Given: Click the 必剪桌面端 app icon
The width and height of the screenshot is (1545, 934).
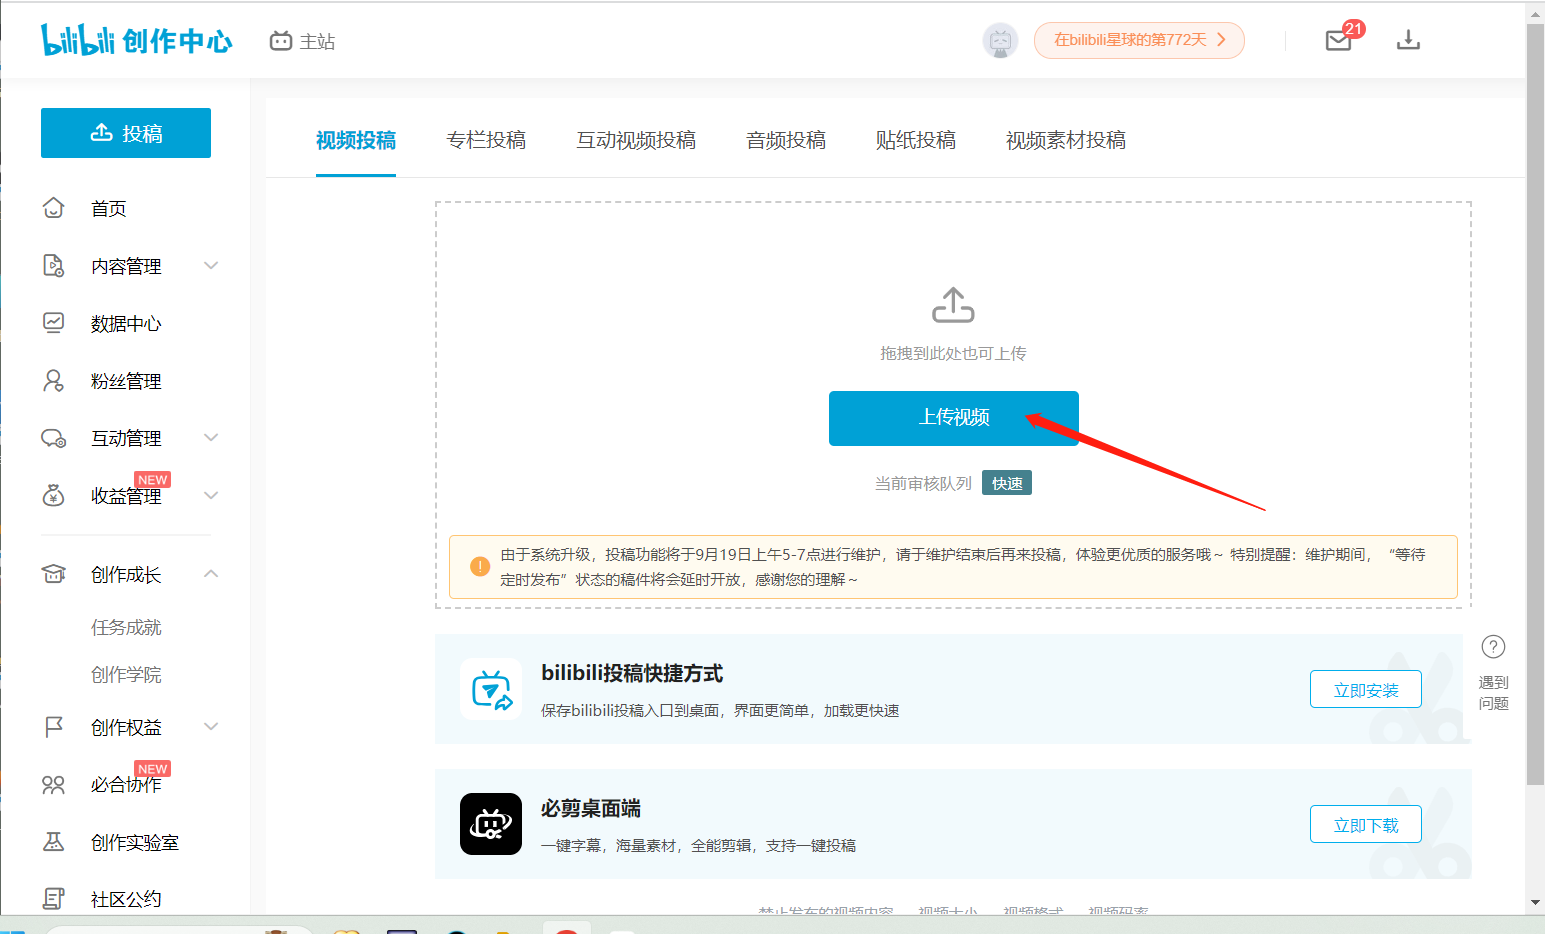Looking at the screenshot, I should pos(491,824).
